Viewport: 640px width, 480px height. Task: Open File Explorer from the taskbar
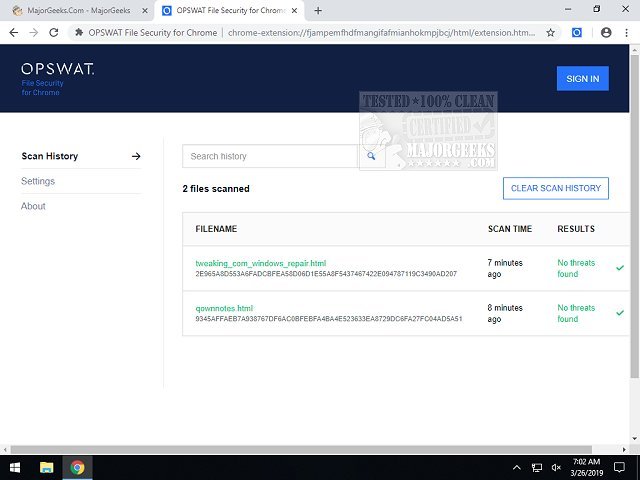[x=47, y=467]
